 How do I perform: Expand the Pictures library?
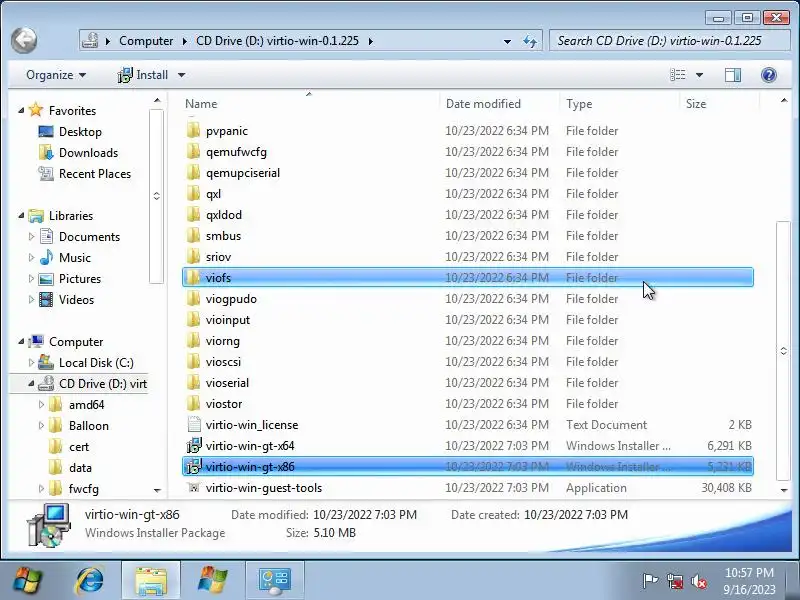click(x=31, y=279)
